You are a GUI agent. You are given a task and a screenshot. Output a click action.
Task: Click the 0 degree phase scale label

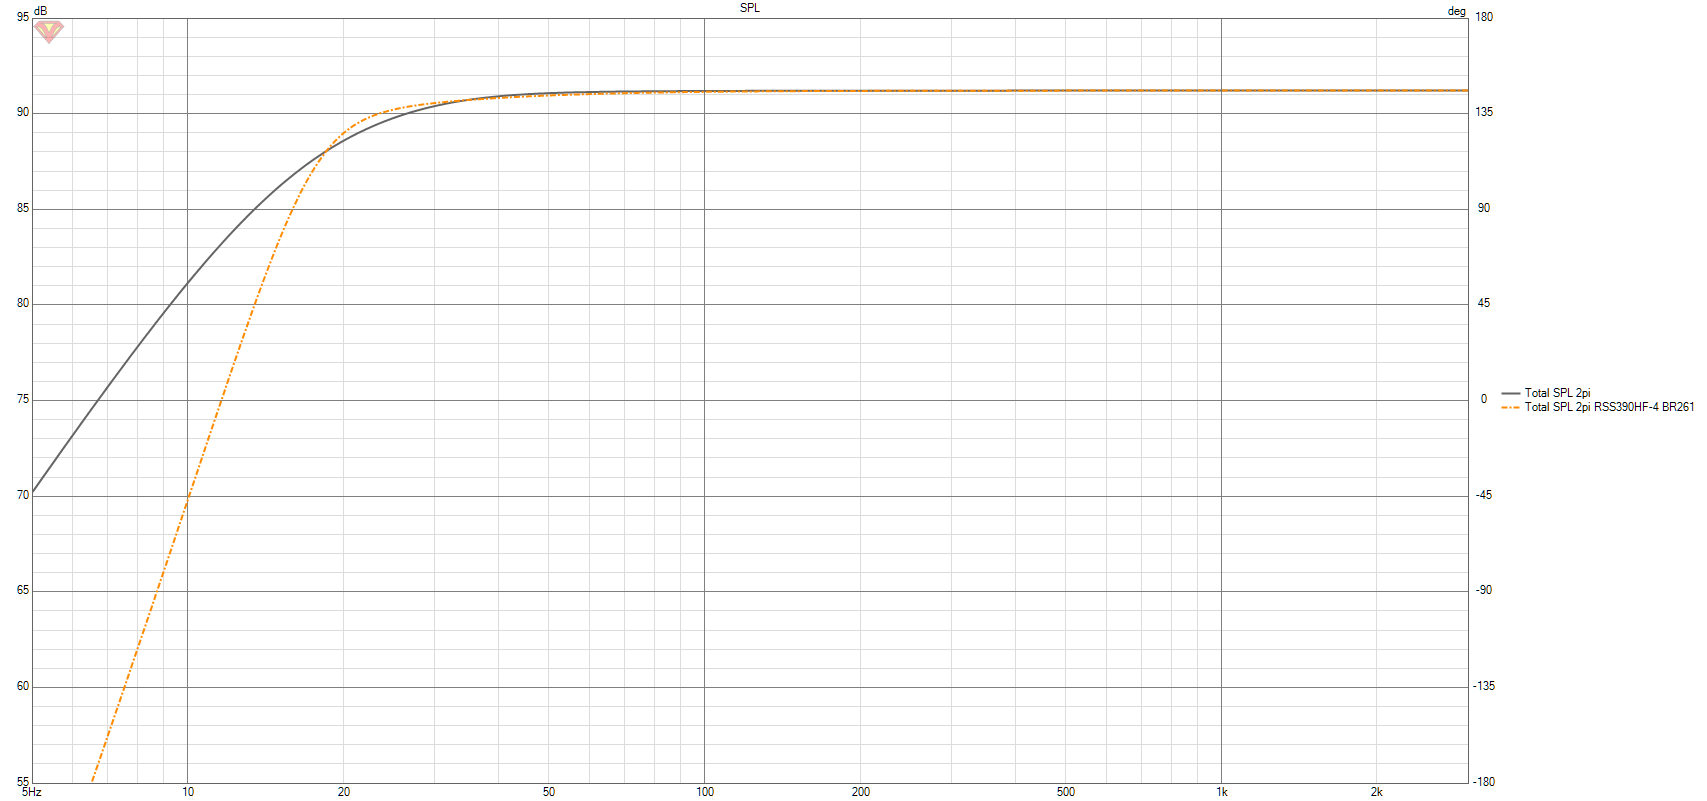(x=1484, y=399)
